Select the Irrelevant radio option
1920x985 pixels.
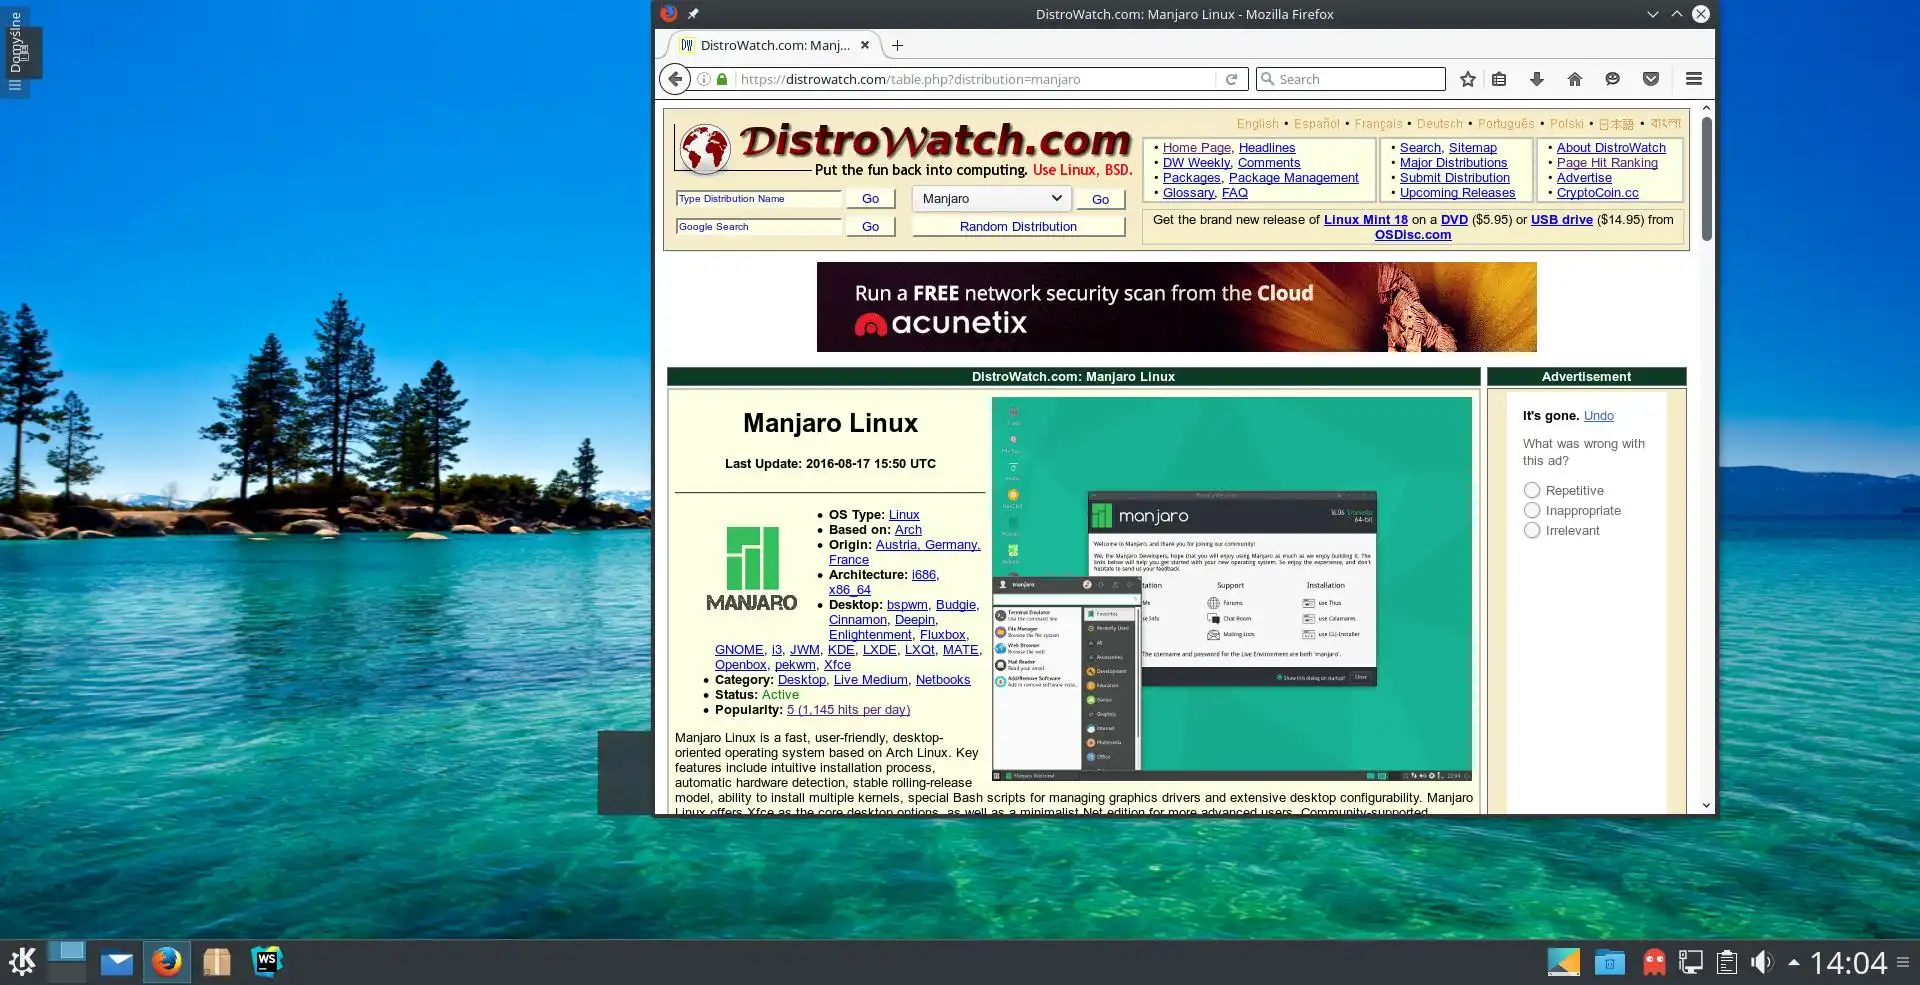(x=1532, y=530)
